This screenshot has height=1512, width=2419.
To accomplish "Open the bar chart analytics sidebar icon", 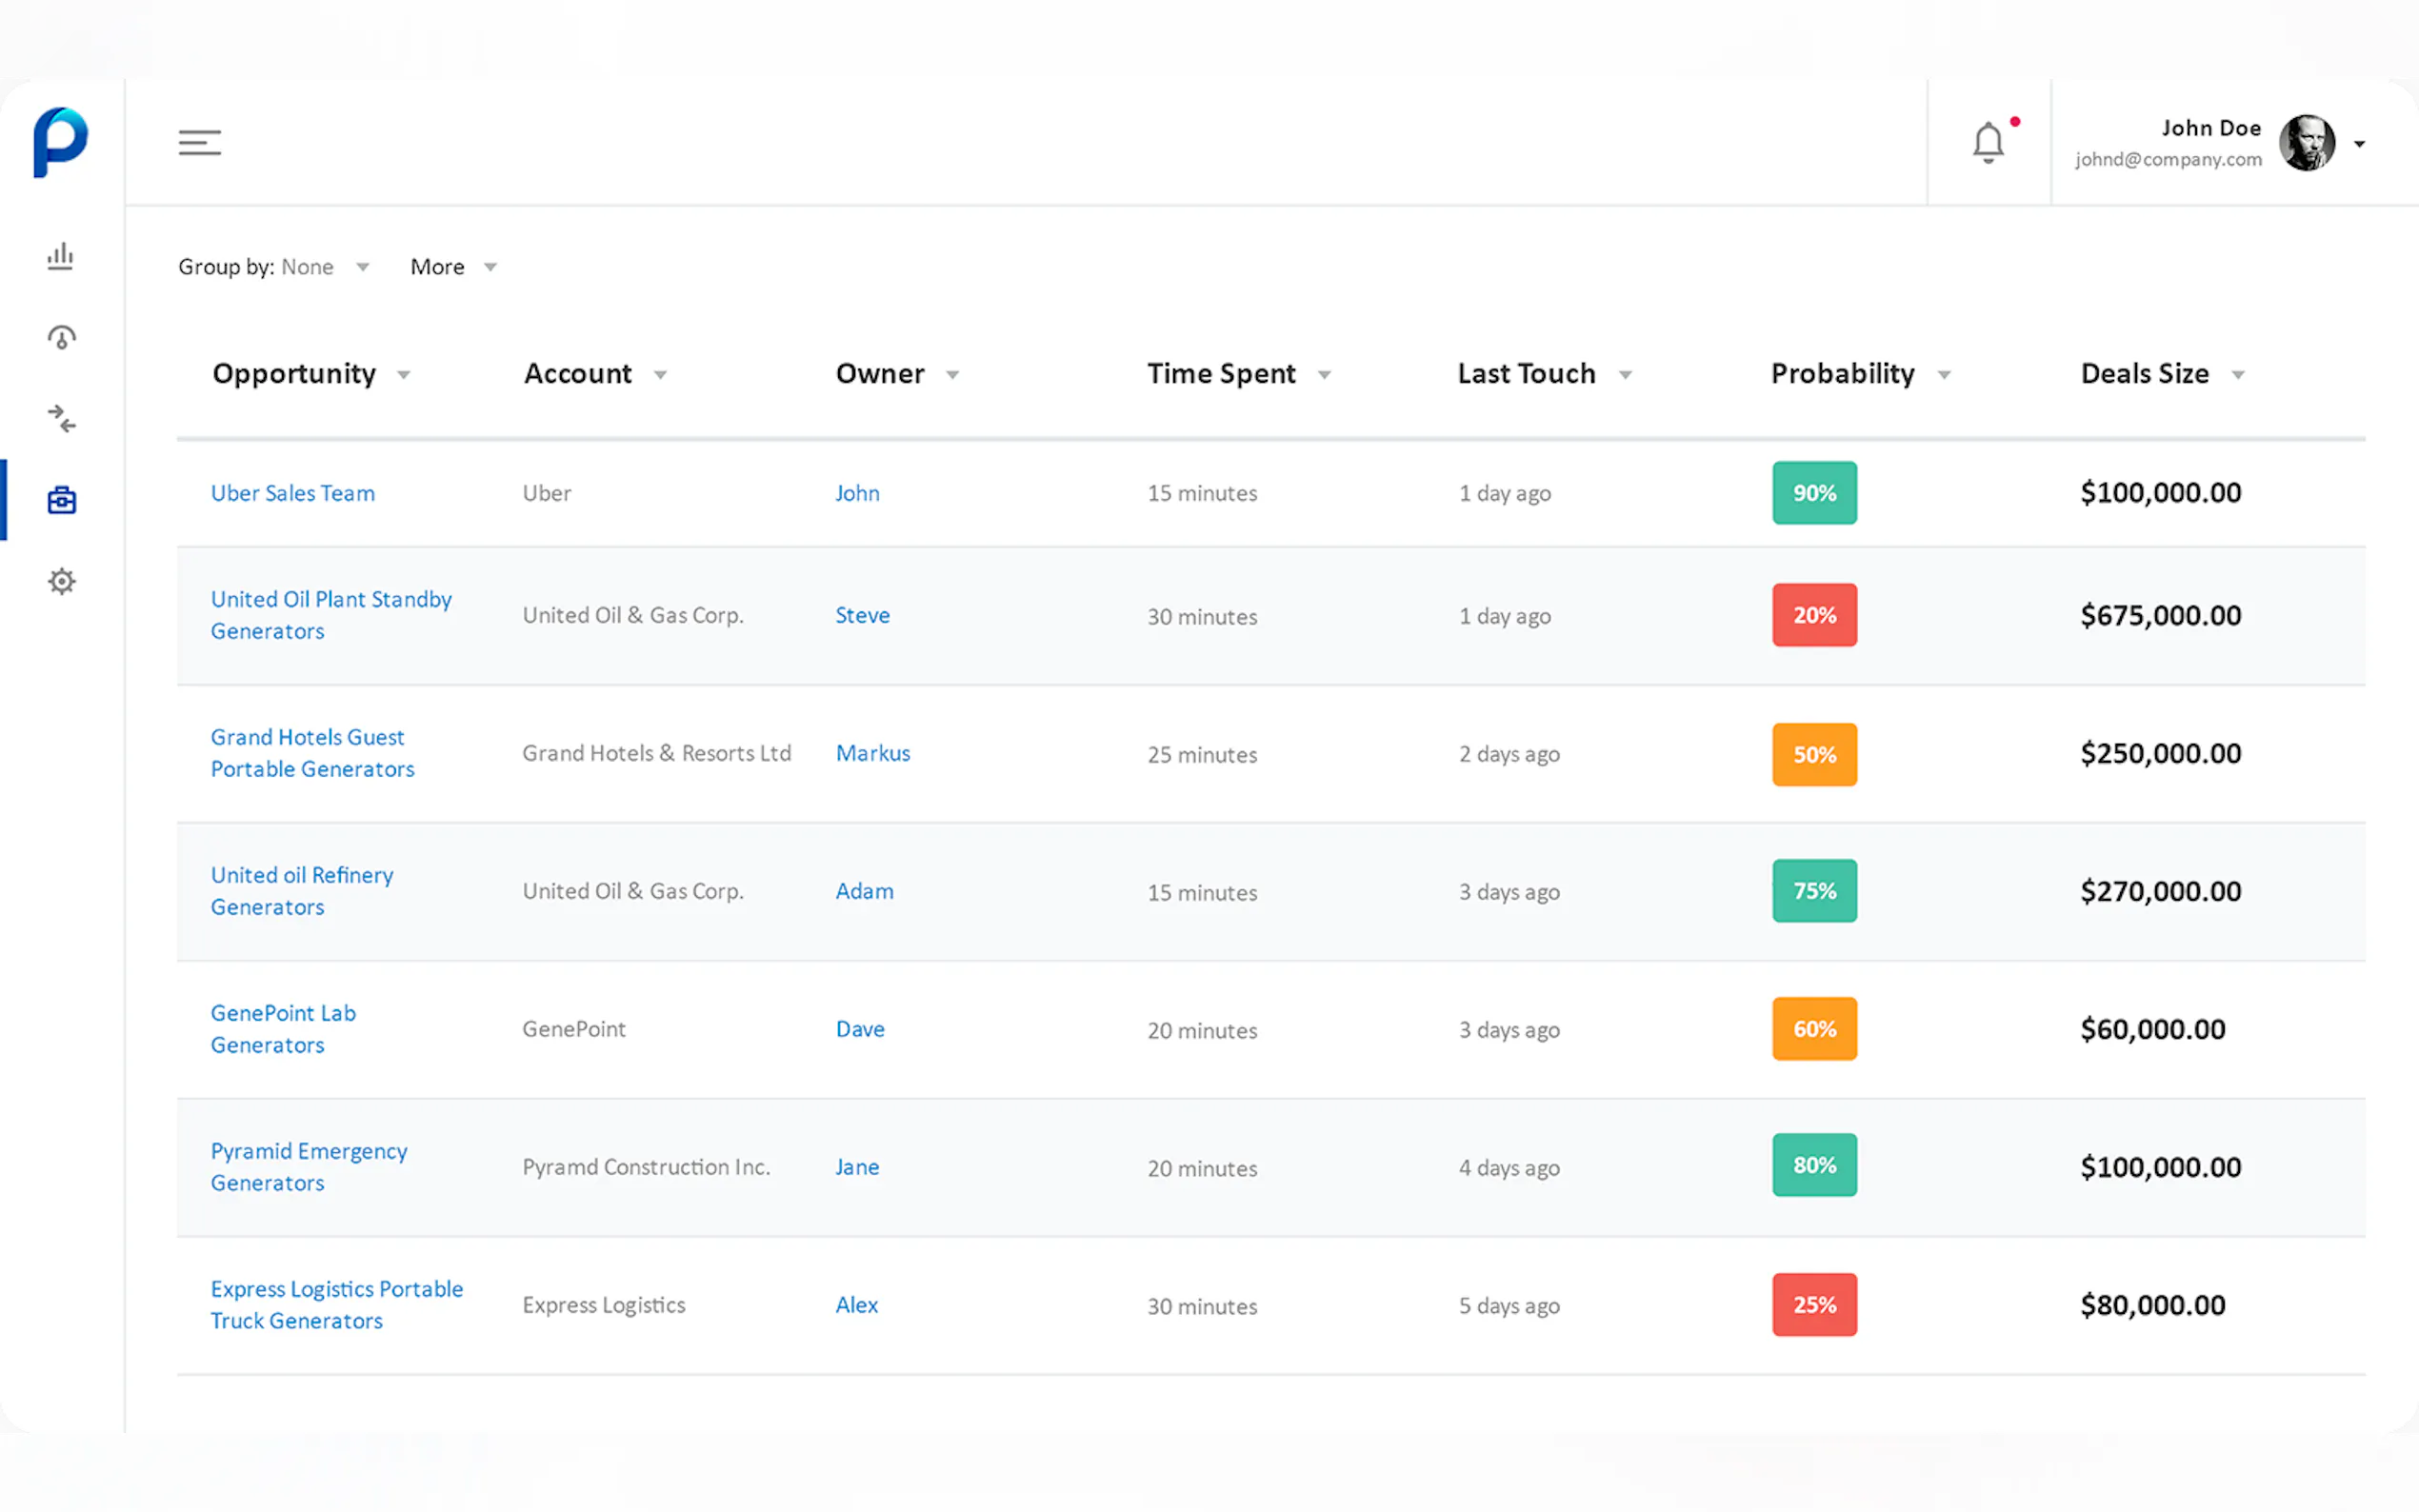I will pos(61,256).
